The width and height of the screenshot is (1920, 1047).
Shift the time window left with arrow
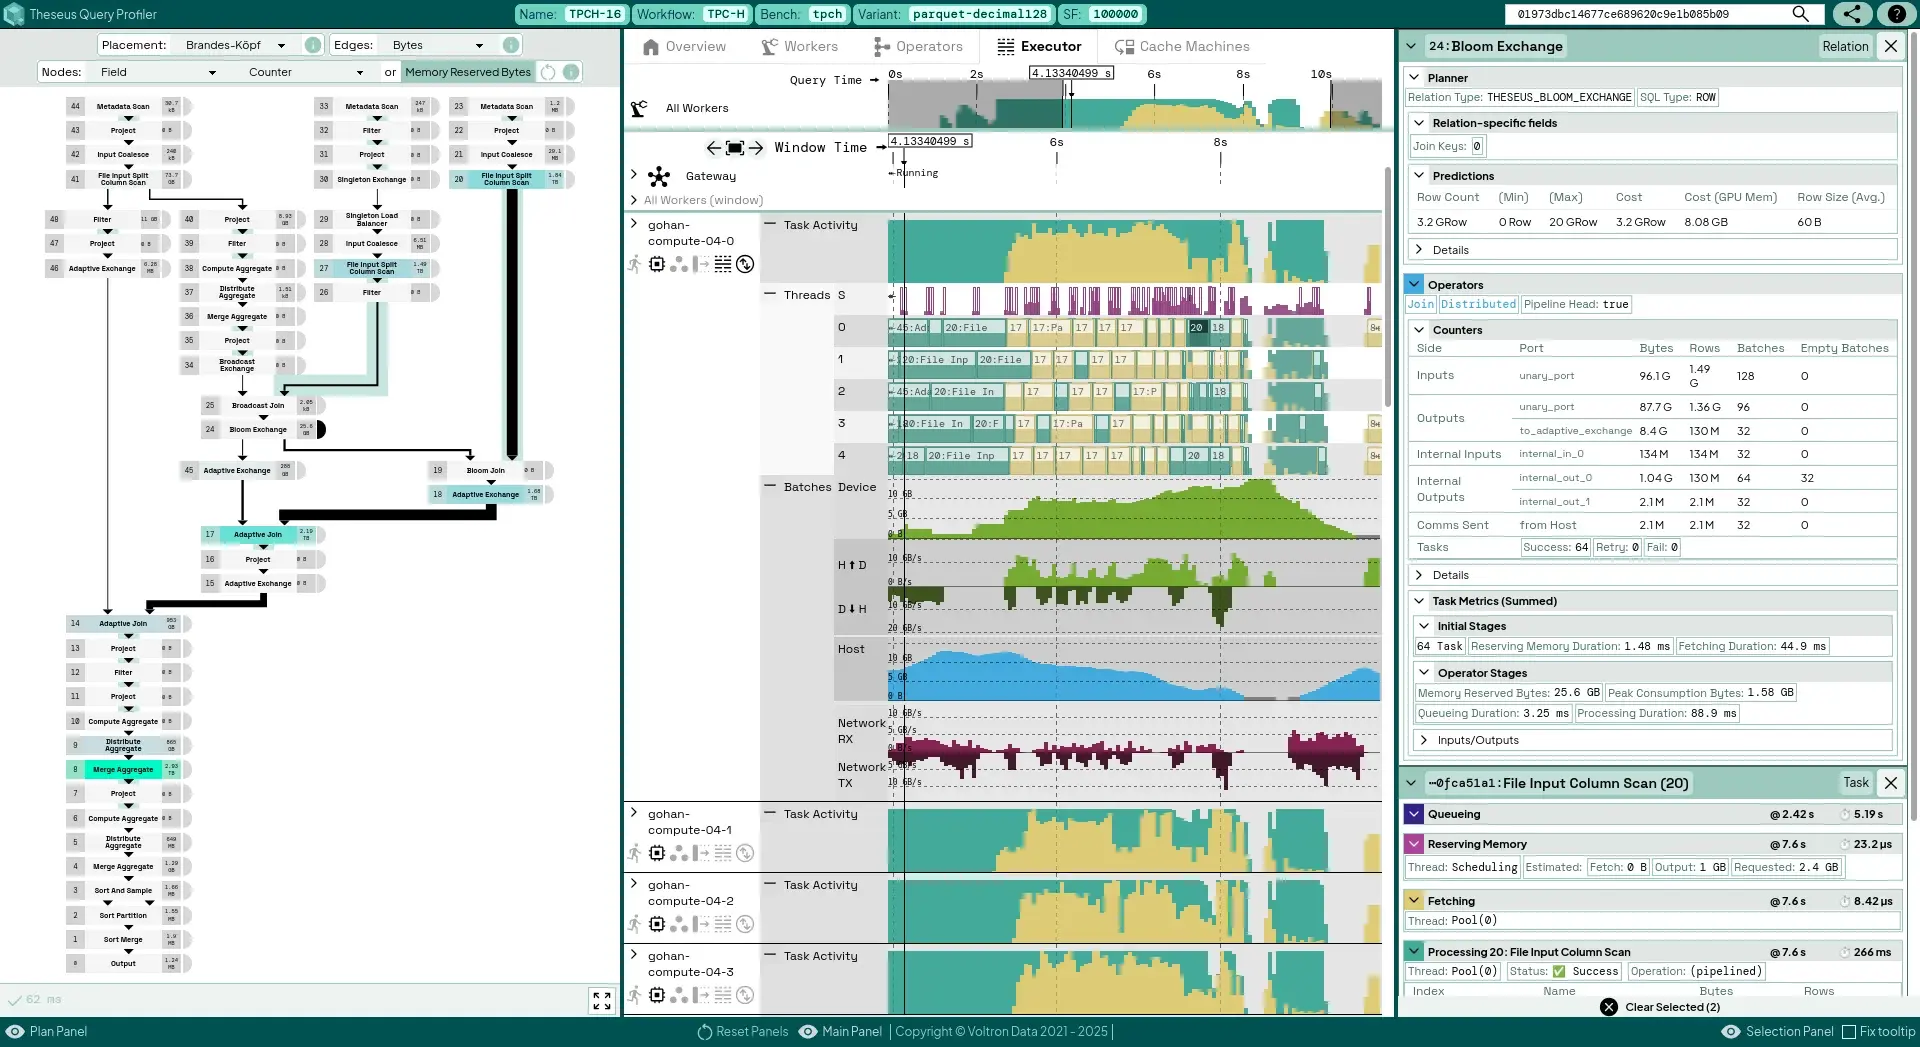[x=713, y=148]
